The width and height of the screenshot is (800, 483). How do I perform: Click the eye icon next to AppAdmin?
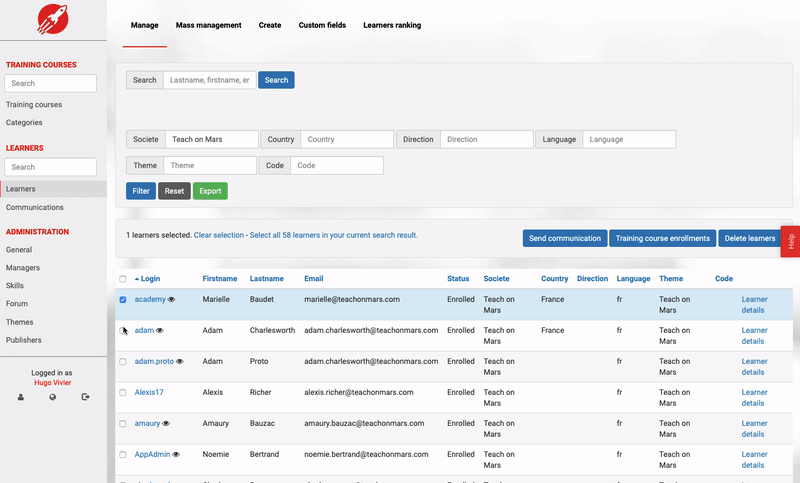pos(176,454)
